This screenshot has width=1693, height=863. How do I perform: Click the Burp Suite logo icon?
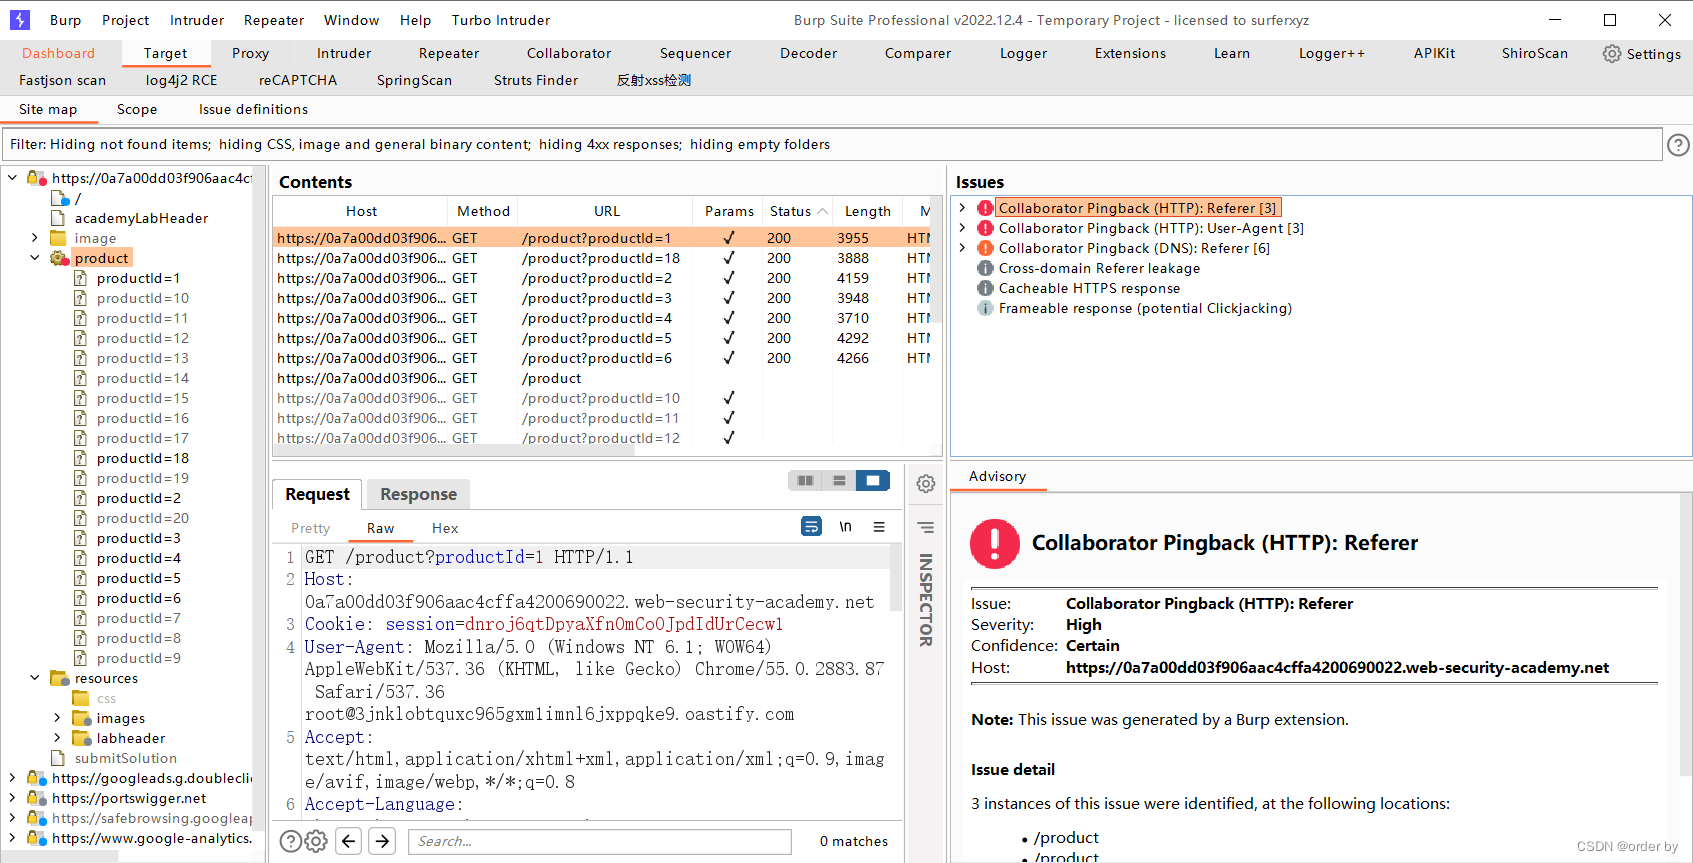click(19, 19)
